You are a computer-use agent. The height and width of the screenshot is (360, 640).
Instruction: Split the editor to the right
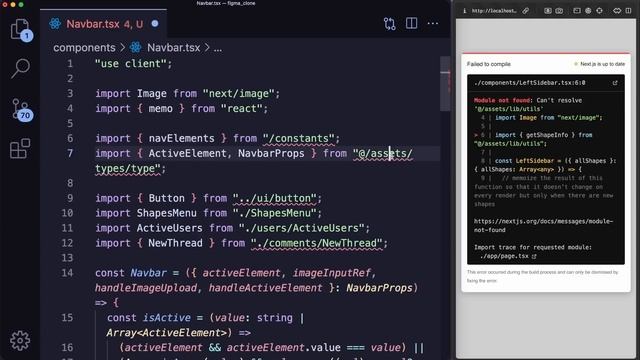click(x=411, y=23)
